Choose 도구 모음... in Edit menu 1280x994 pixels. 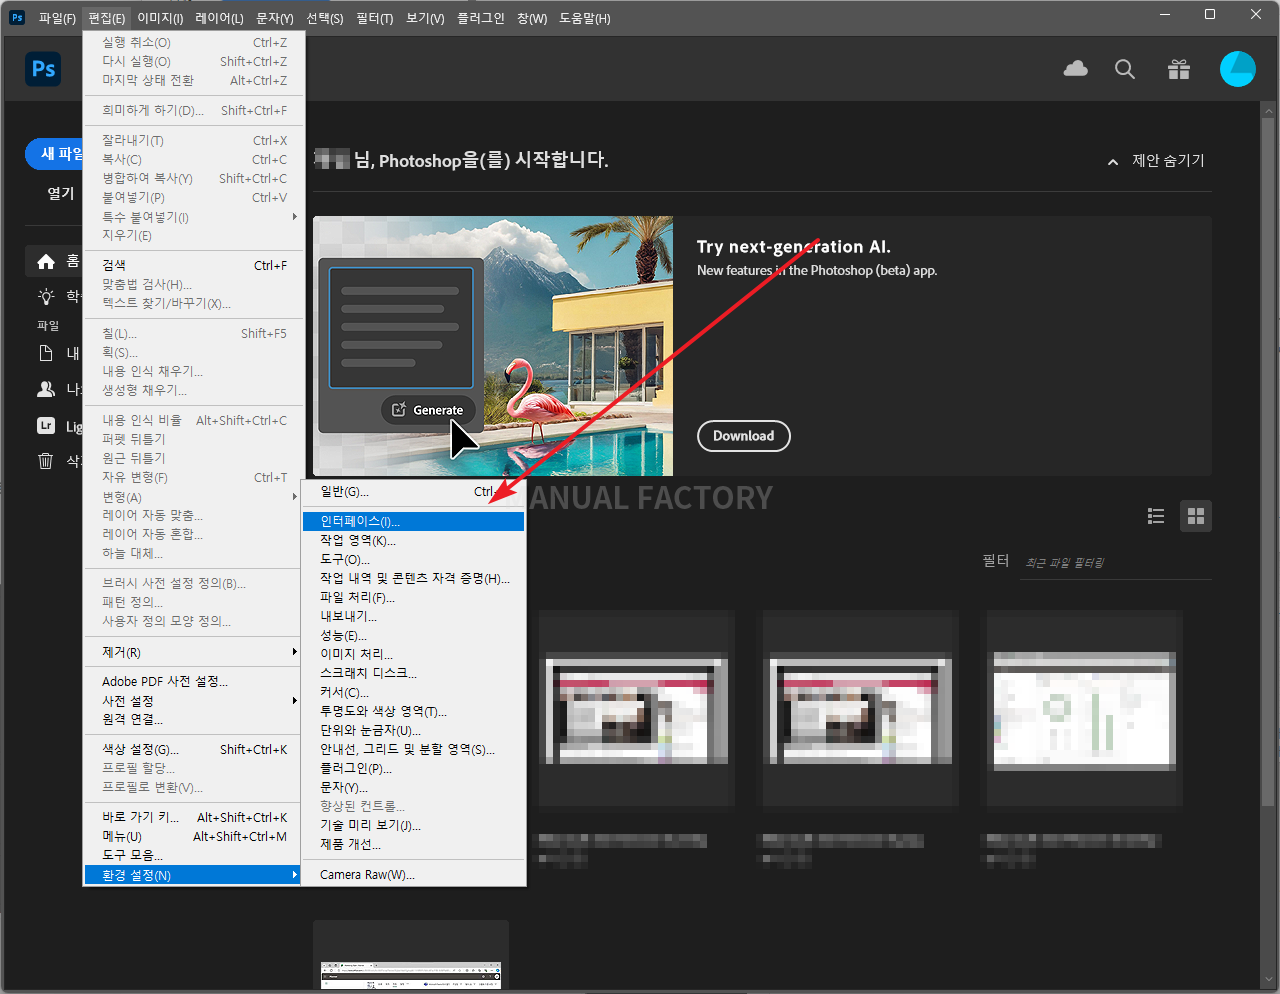[x=193, y=855]
